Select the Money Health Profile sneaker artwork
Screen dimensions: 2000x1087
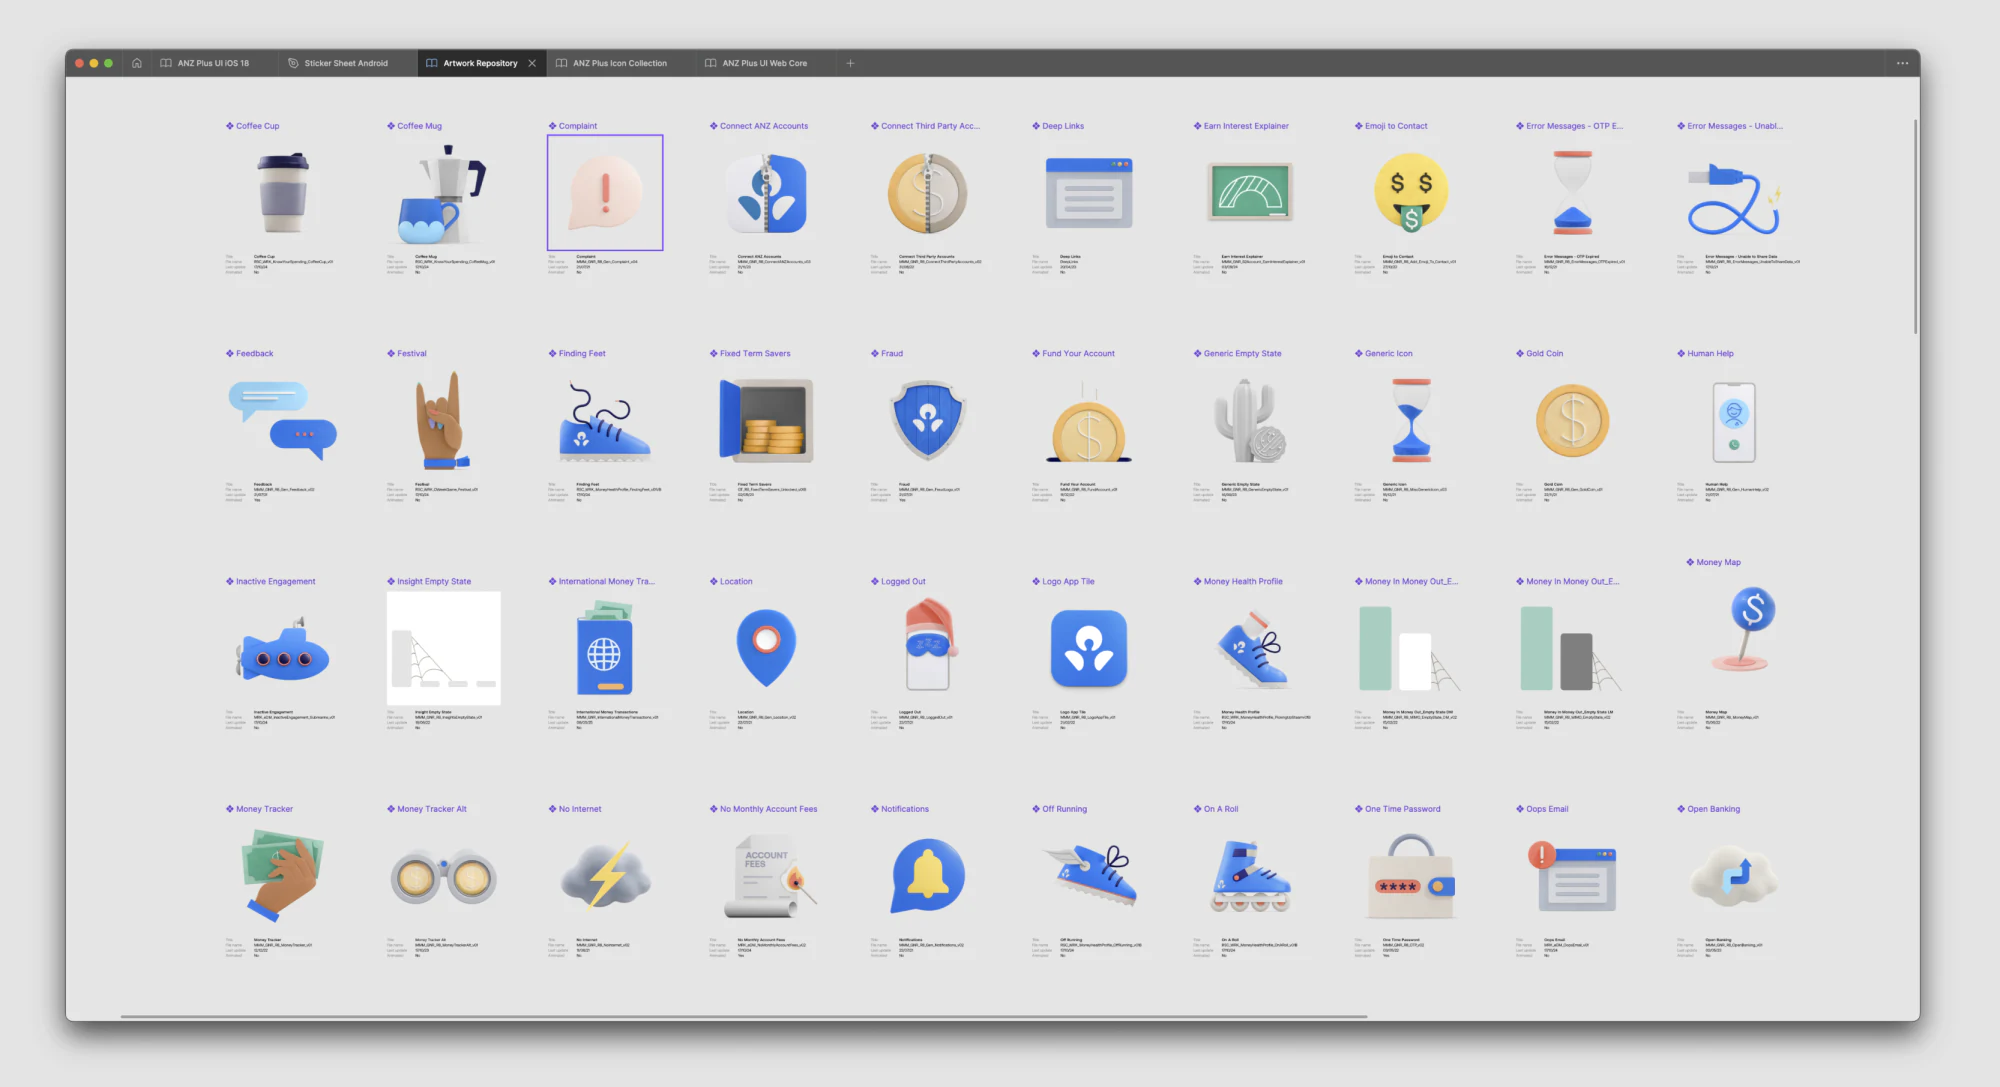[x=1250, y=649]
